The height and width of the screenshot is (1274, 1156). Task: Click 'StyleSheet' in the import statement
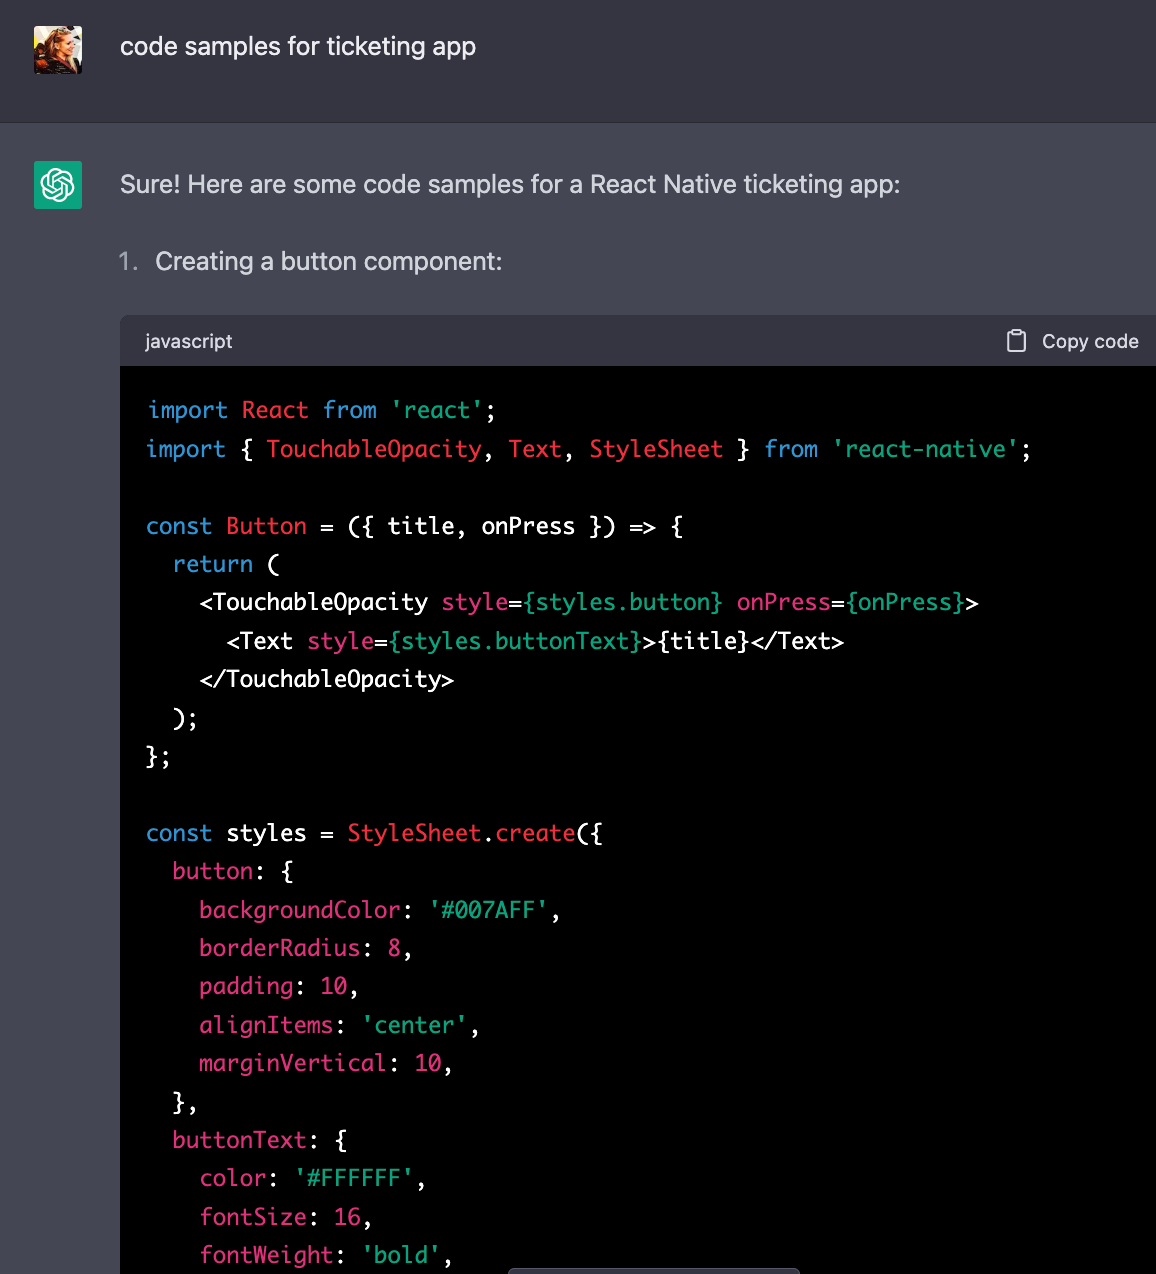pyautogui.click(x=656, y=449)
